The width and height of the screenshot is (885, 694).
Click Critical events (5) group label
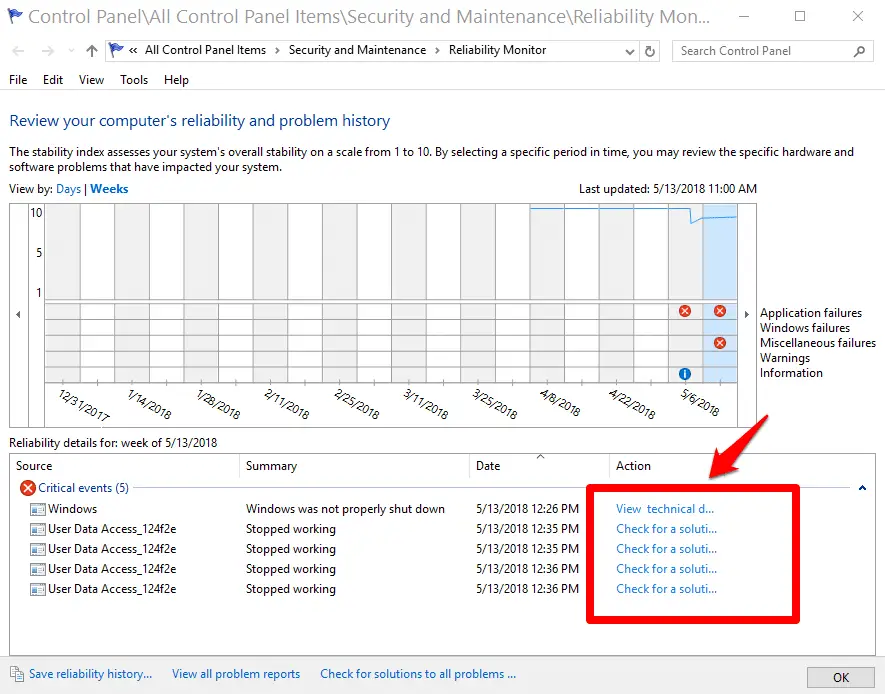click(x=84, y=488)
